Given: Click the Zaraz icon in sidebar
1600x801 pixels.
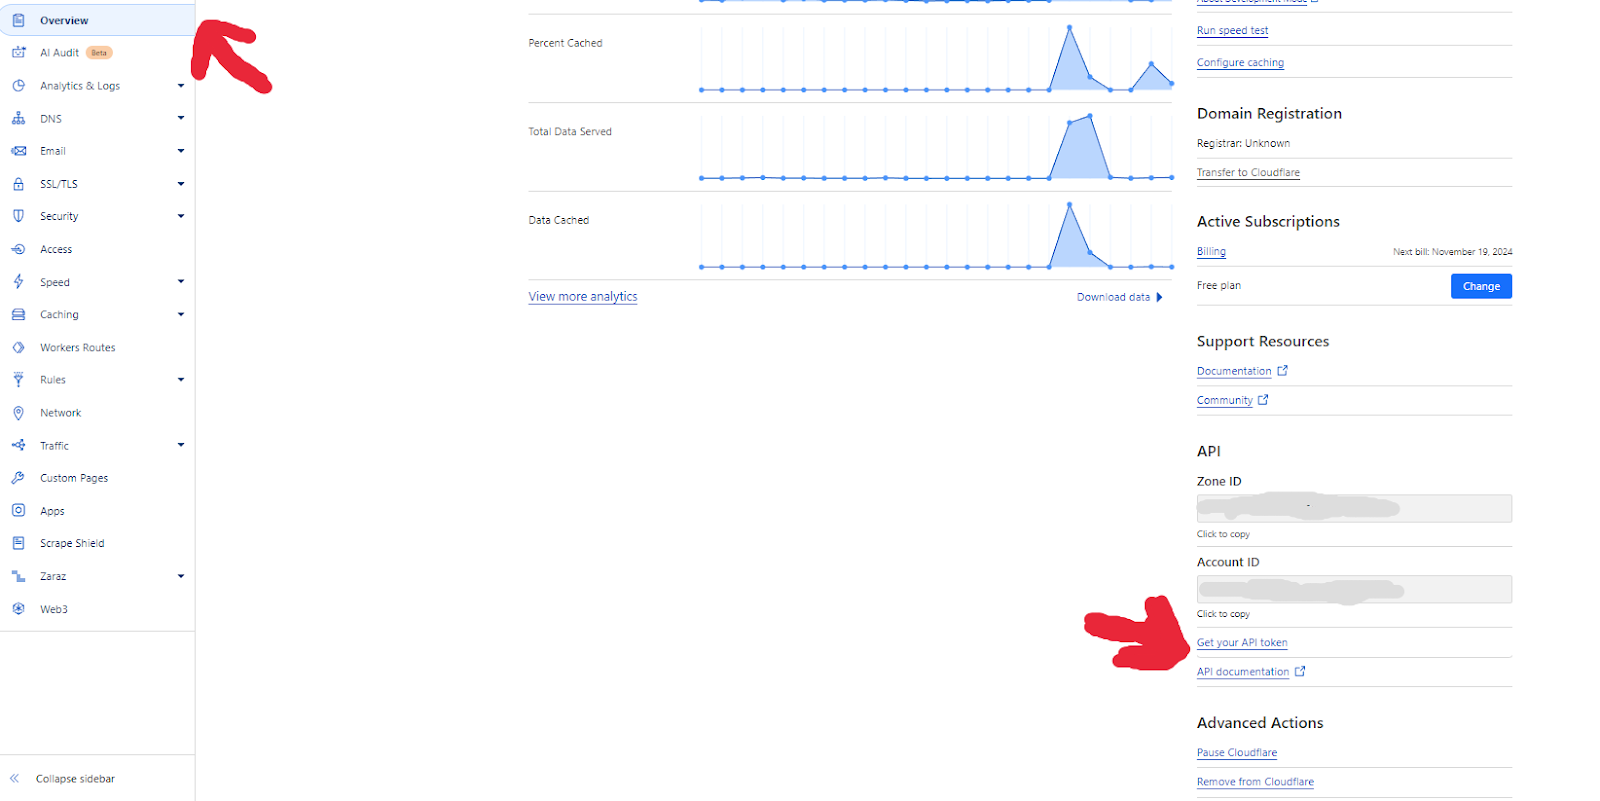Looking at the screenshot, I should (18, 576).
